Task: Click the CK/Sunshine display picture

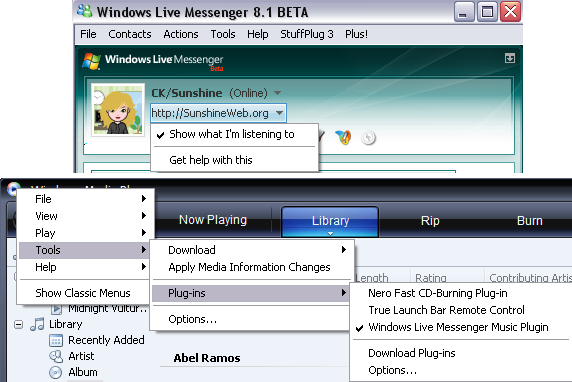Action: coord(118,110)
